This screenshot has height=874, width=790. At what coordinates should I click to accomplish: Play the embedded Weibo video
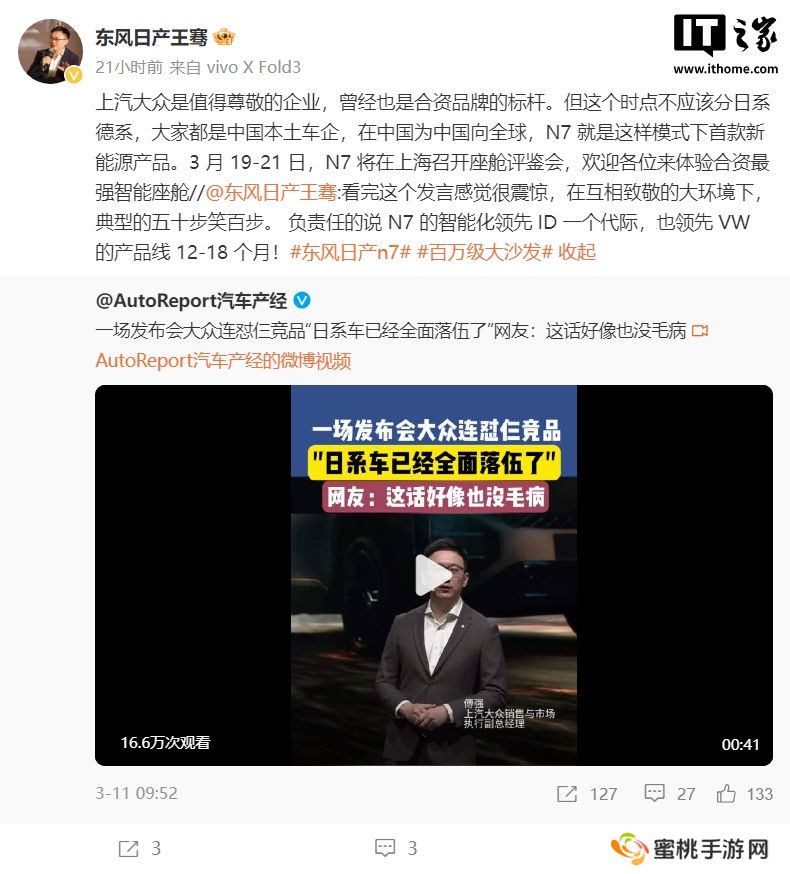pos(434,575)
